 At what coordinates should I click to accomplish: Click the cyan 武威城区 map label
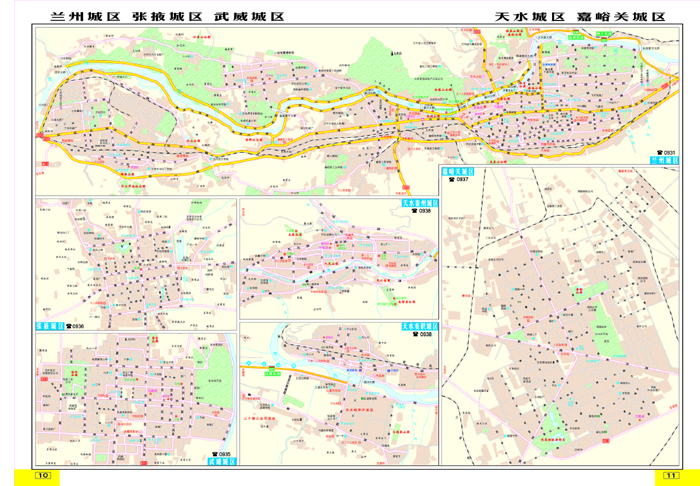(222, 461)
